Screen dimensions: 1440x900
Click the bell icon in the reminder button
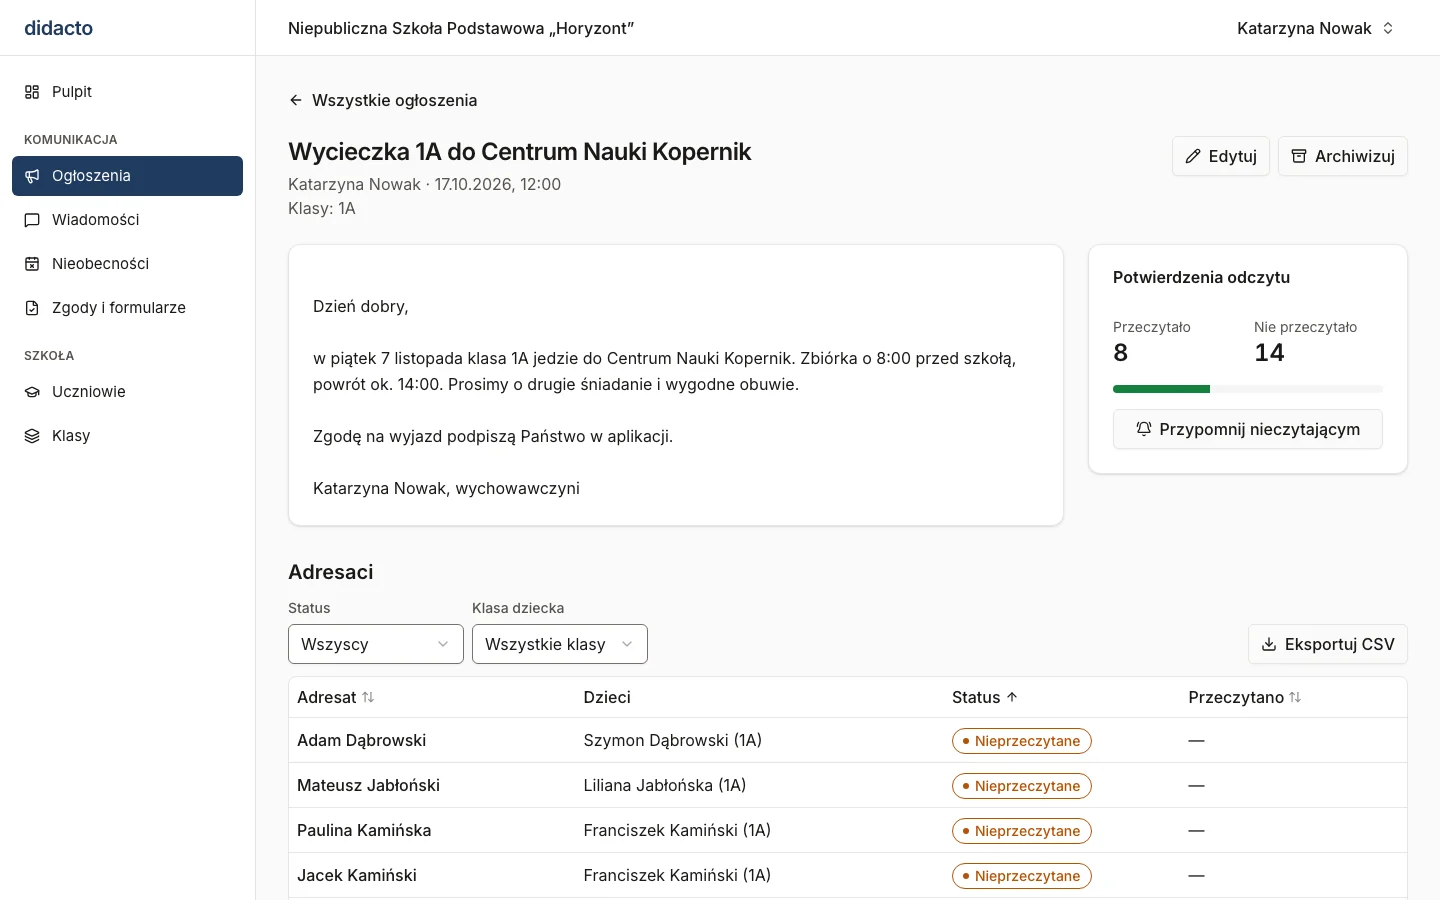pos(1144,429)
